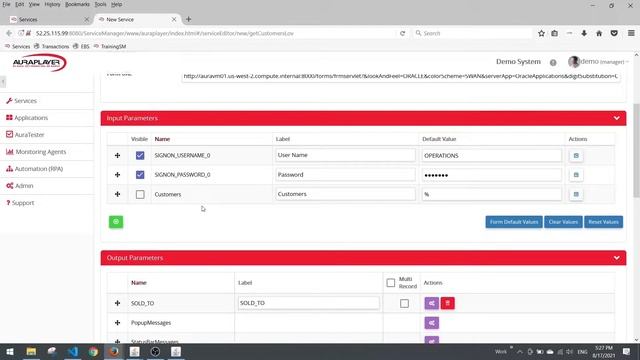Viewport: 640px width, 360px height.
Task: Click the OPERATIONS default value field
Action: tap(491, 156)
